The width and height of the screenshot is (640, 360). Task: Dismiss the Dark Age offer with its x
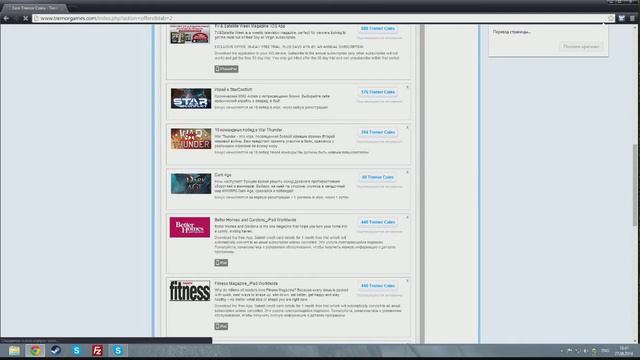tap(407, 172)
